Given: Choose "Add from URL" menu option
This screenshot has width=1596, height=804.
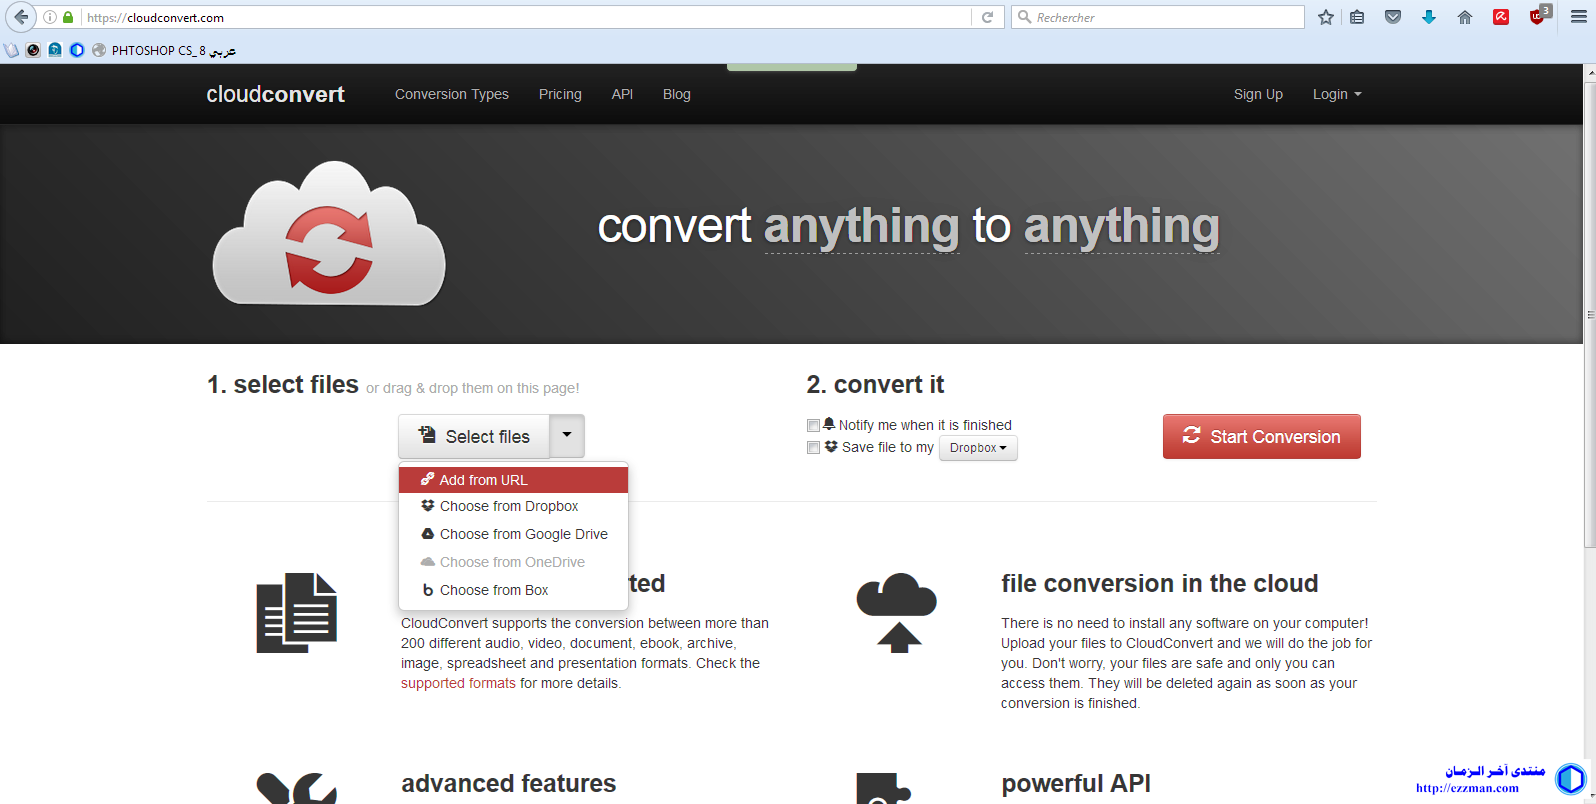Looking at the screenshot, I should pos(483,480).
